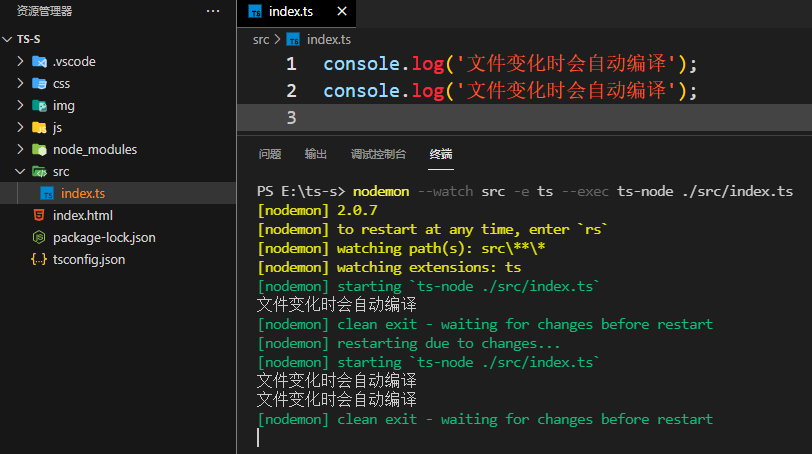Click the package-lock.json file icon
Screen dimensions: 812x454
(39, 237)
